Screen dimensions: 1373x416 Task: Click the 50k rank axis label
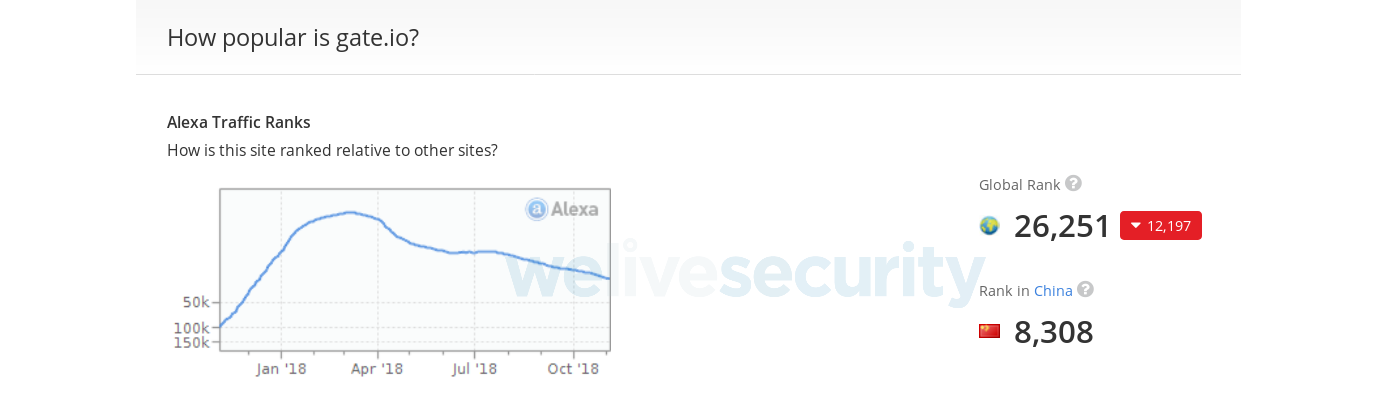pos(195,302)
